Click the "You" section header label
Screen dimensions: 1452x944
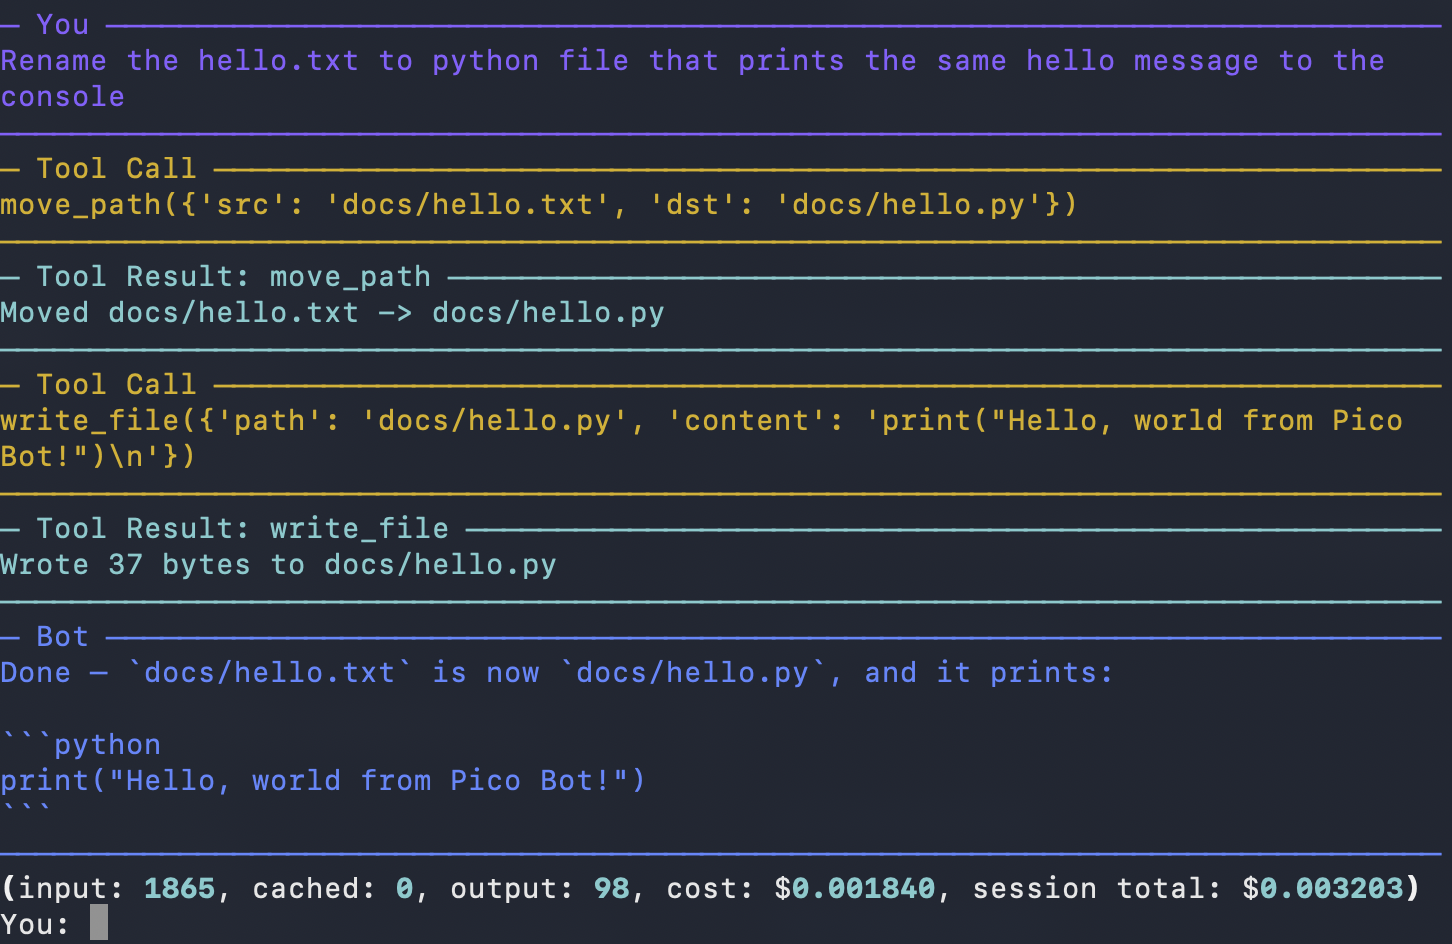click(63, 24)
